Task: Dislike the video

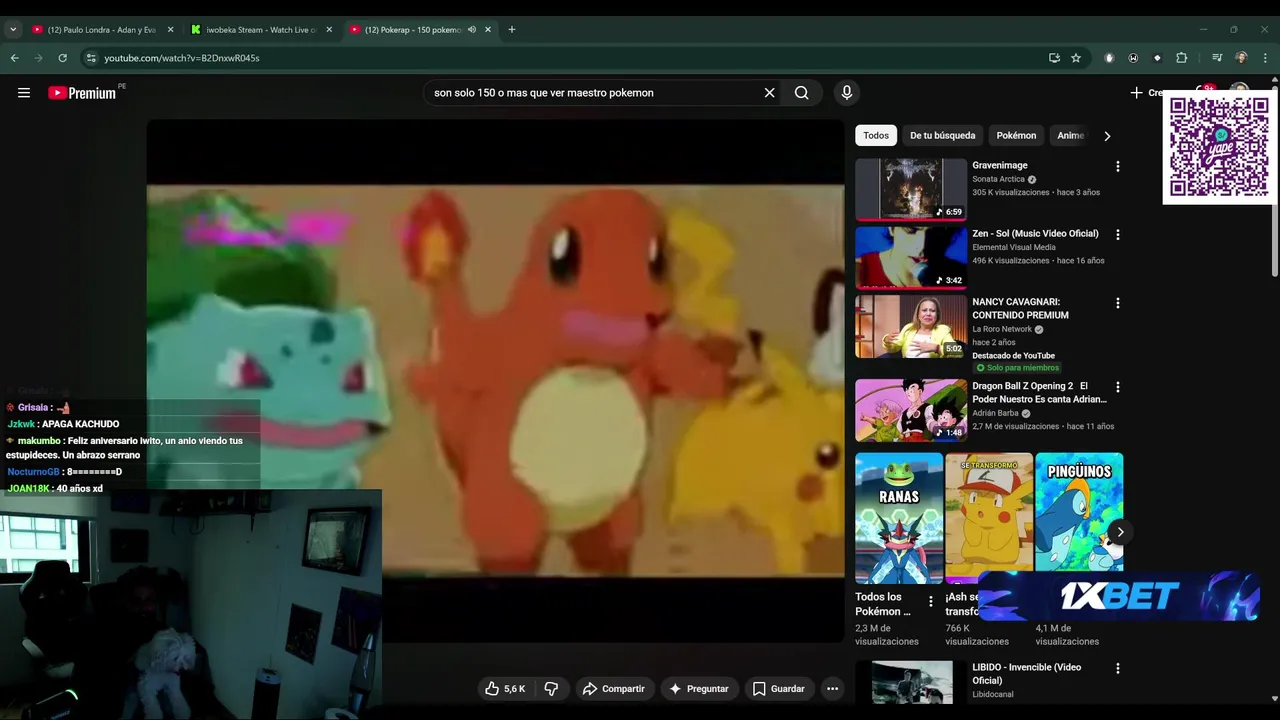Action: (551, 689)
